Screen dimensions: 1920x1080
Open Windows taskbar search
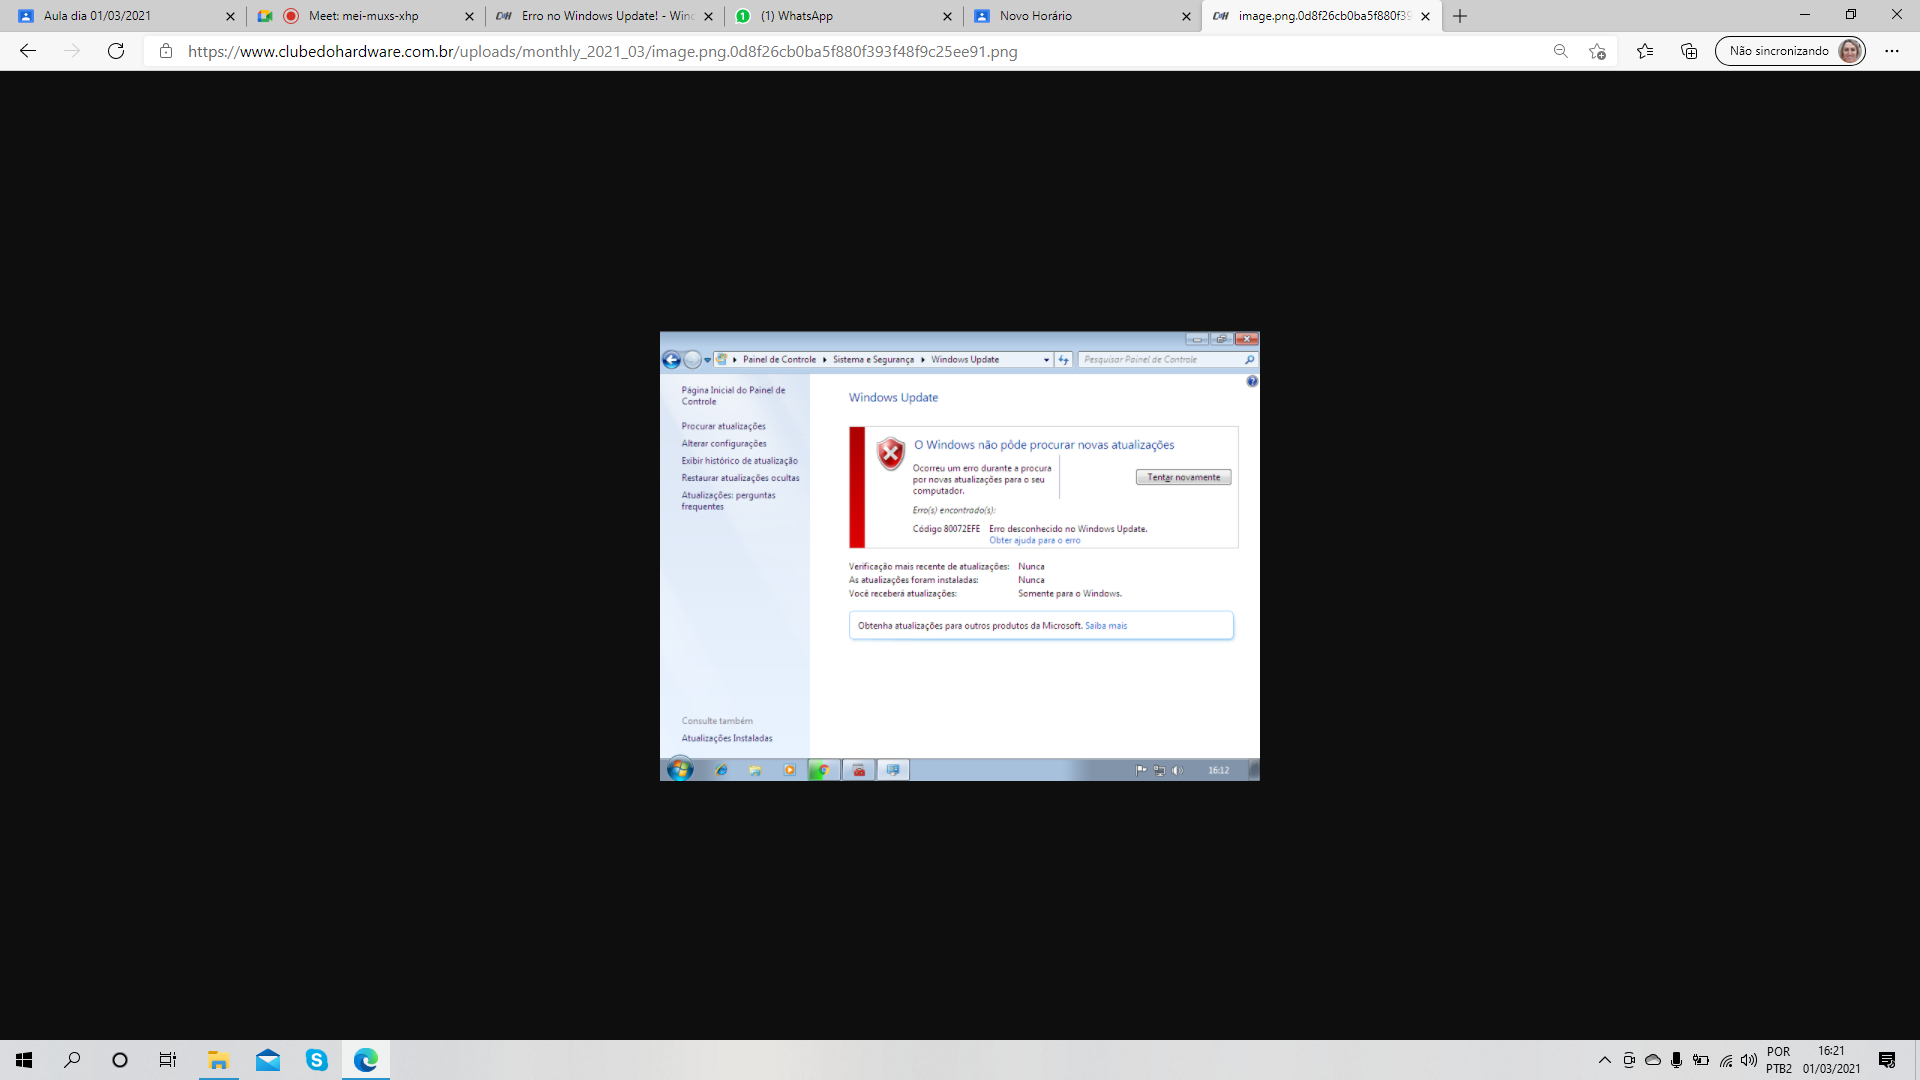(x=72, y=1060)
